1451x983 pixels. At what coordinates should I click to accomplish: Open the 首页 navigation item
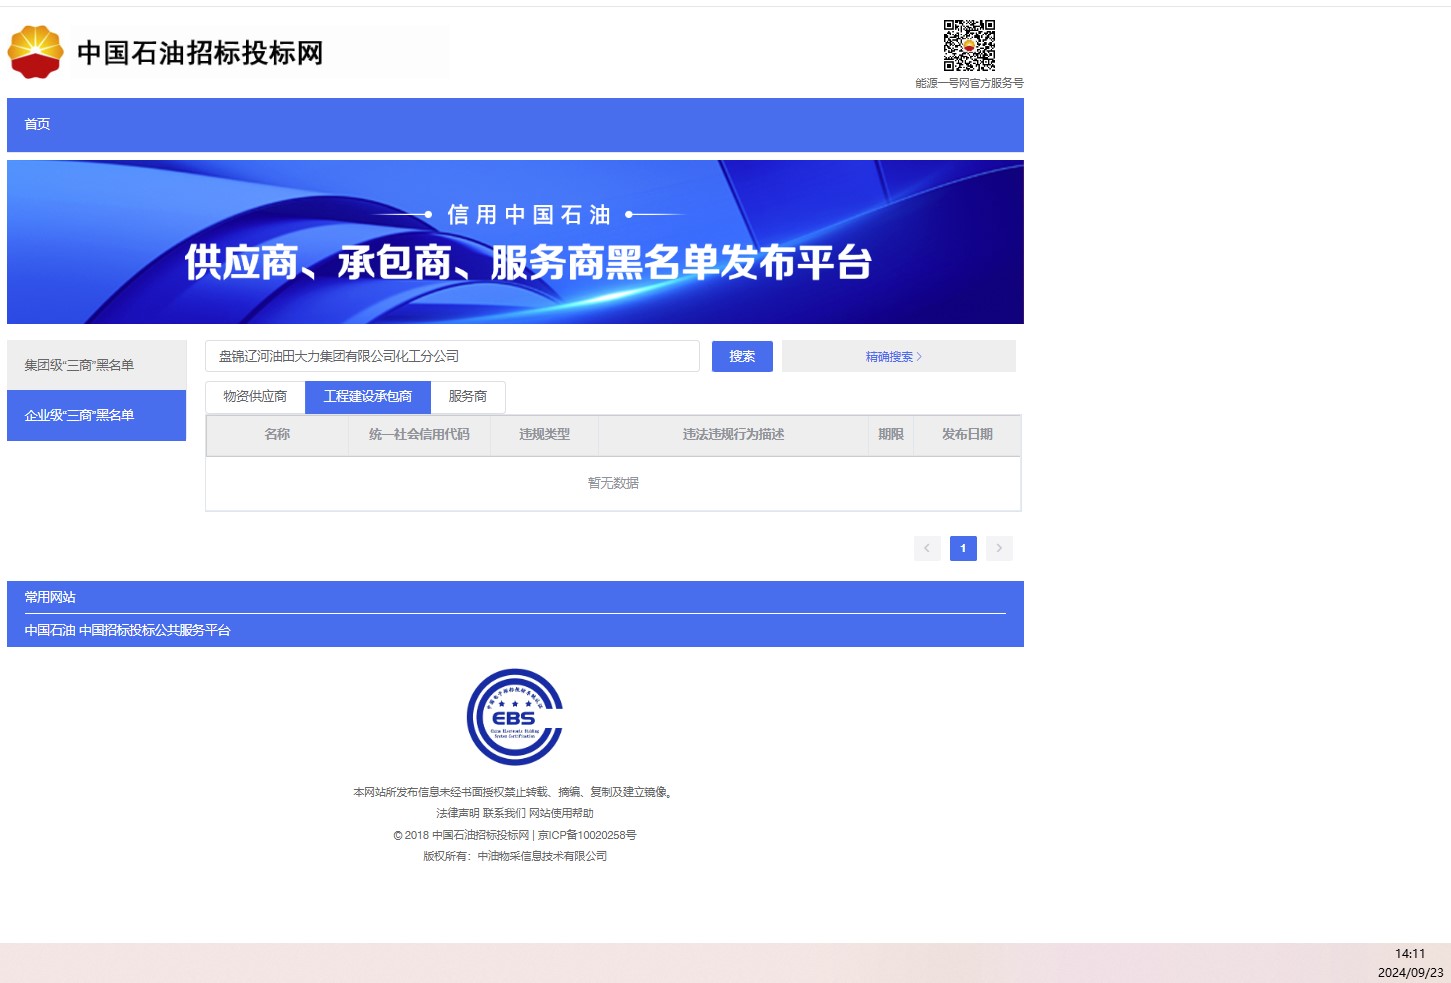[37, 124]
